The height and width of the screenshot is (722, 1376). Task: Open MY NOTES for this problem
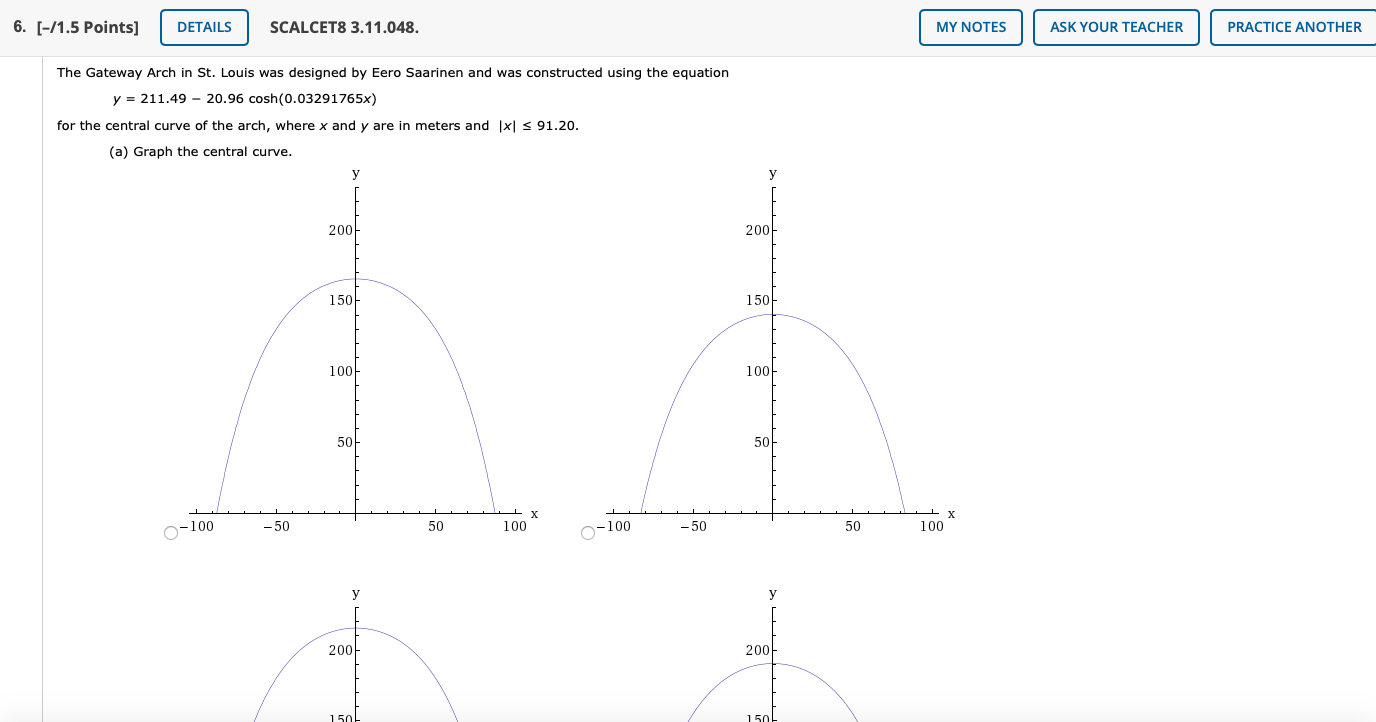[969, 27]
